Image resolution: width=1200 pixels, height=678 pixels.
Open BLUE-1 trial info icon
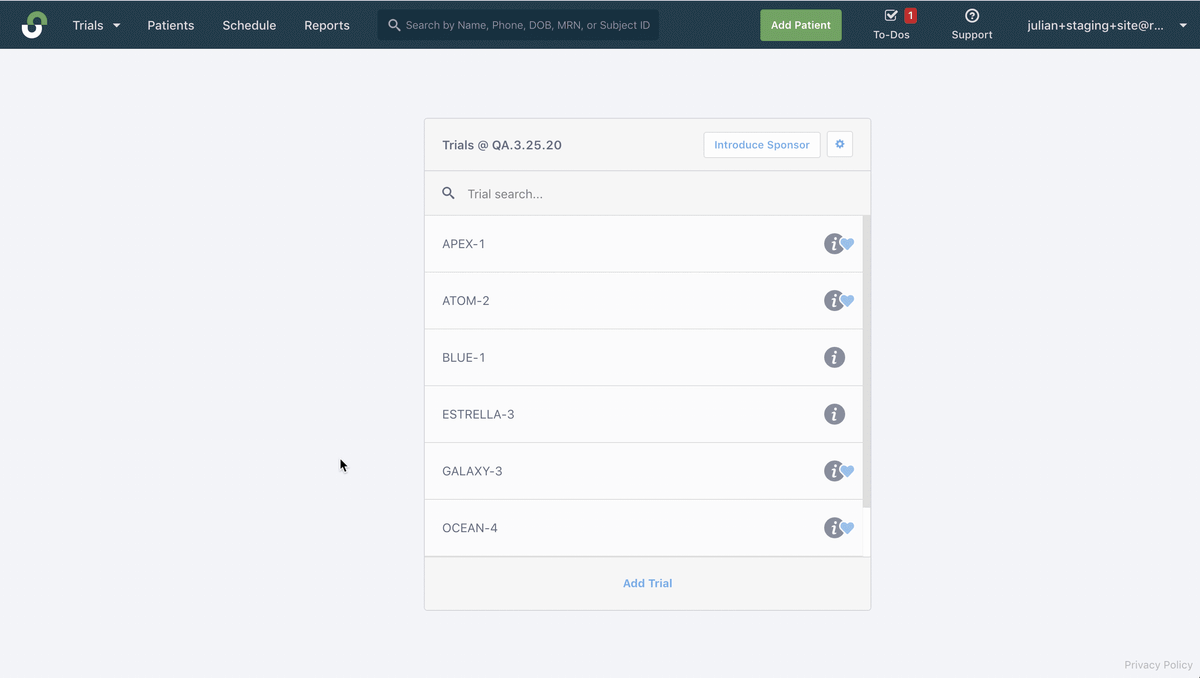tap(834, 357)
